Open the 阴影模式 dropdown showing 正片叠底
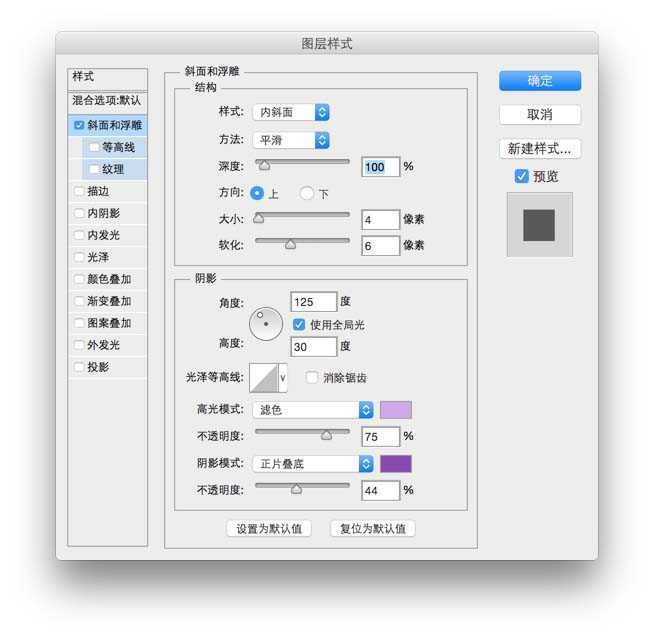The width and height of the screenshot is (654, 640). (x=312, y=464)
